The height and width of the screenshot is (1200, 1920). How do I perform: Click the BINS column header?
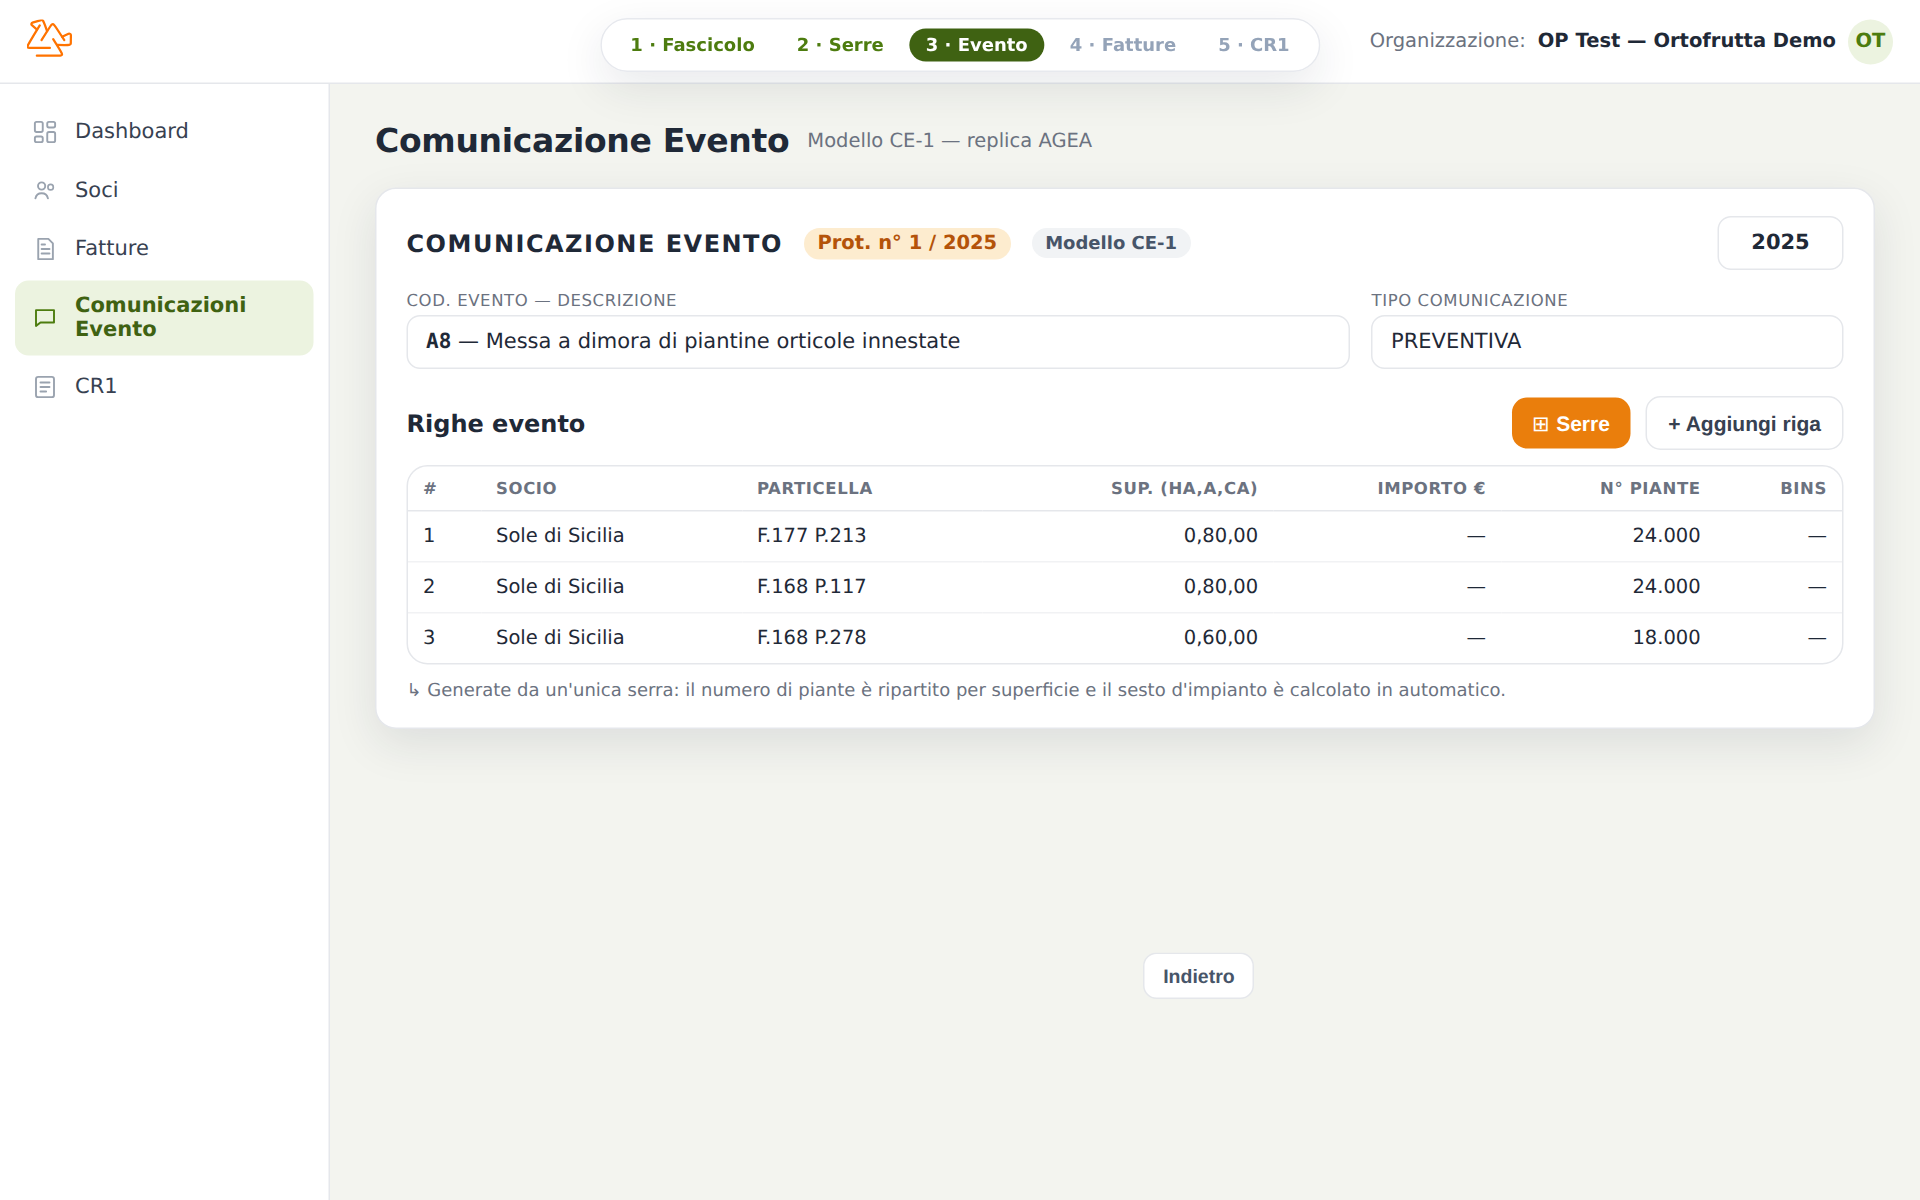coord(1803,488)
